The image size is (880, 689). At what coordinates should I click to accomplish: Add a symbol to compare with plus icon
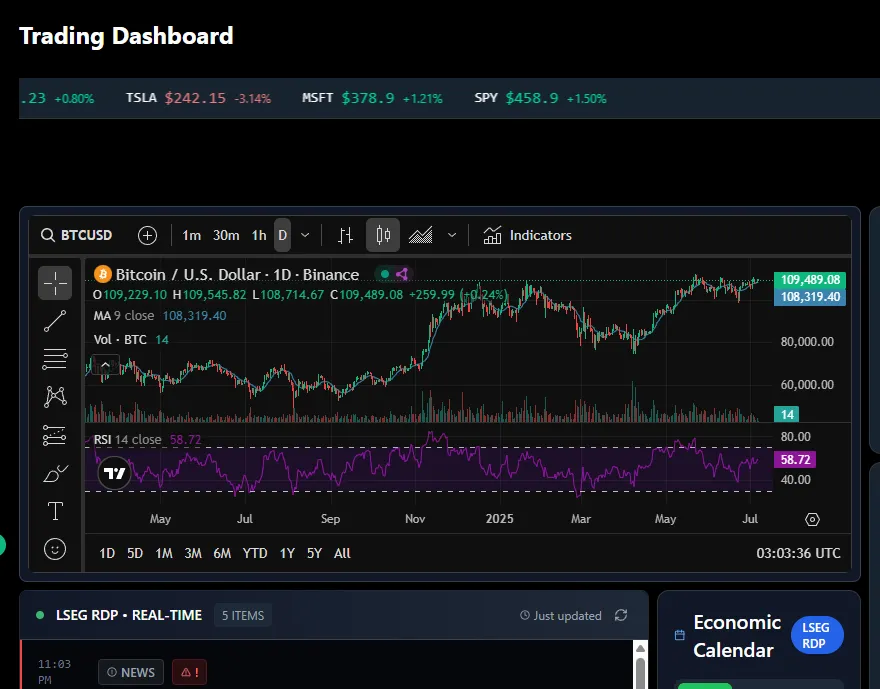pos(148,235)
